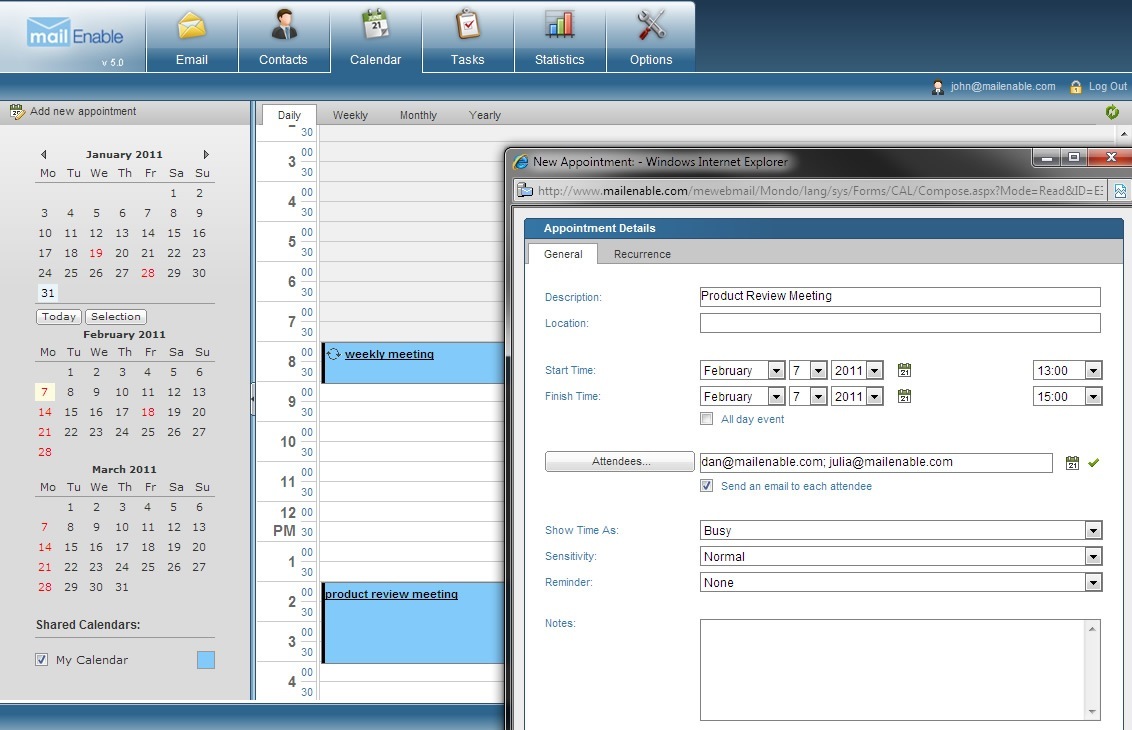
Task: Select highlighted February 7 date
Action: pyautogui.click(x=45, y=392)
